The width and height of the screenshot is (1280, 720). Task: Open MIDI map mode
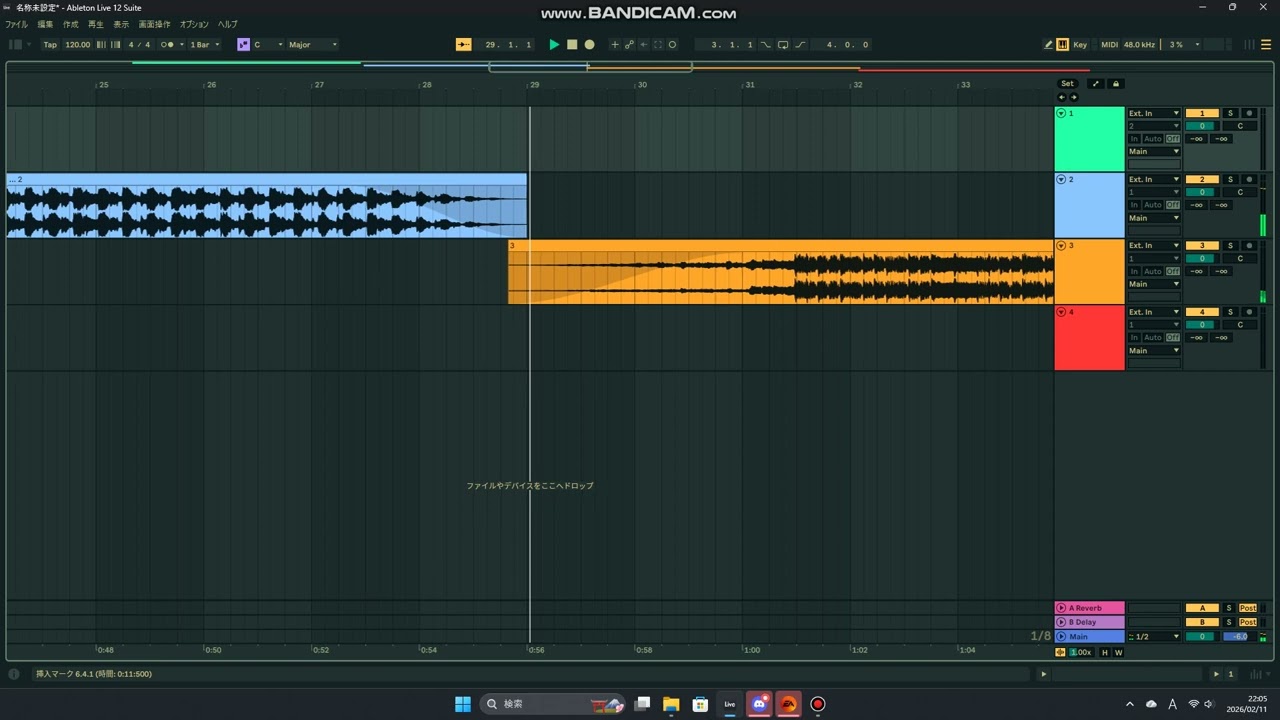point(1109,45)
